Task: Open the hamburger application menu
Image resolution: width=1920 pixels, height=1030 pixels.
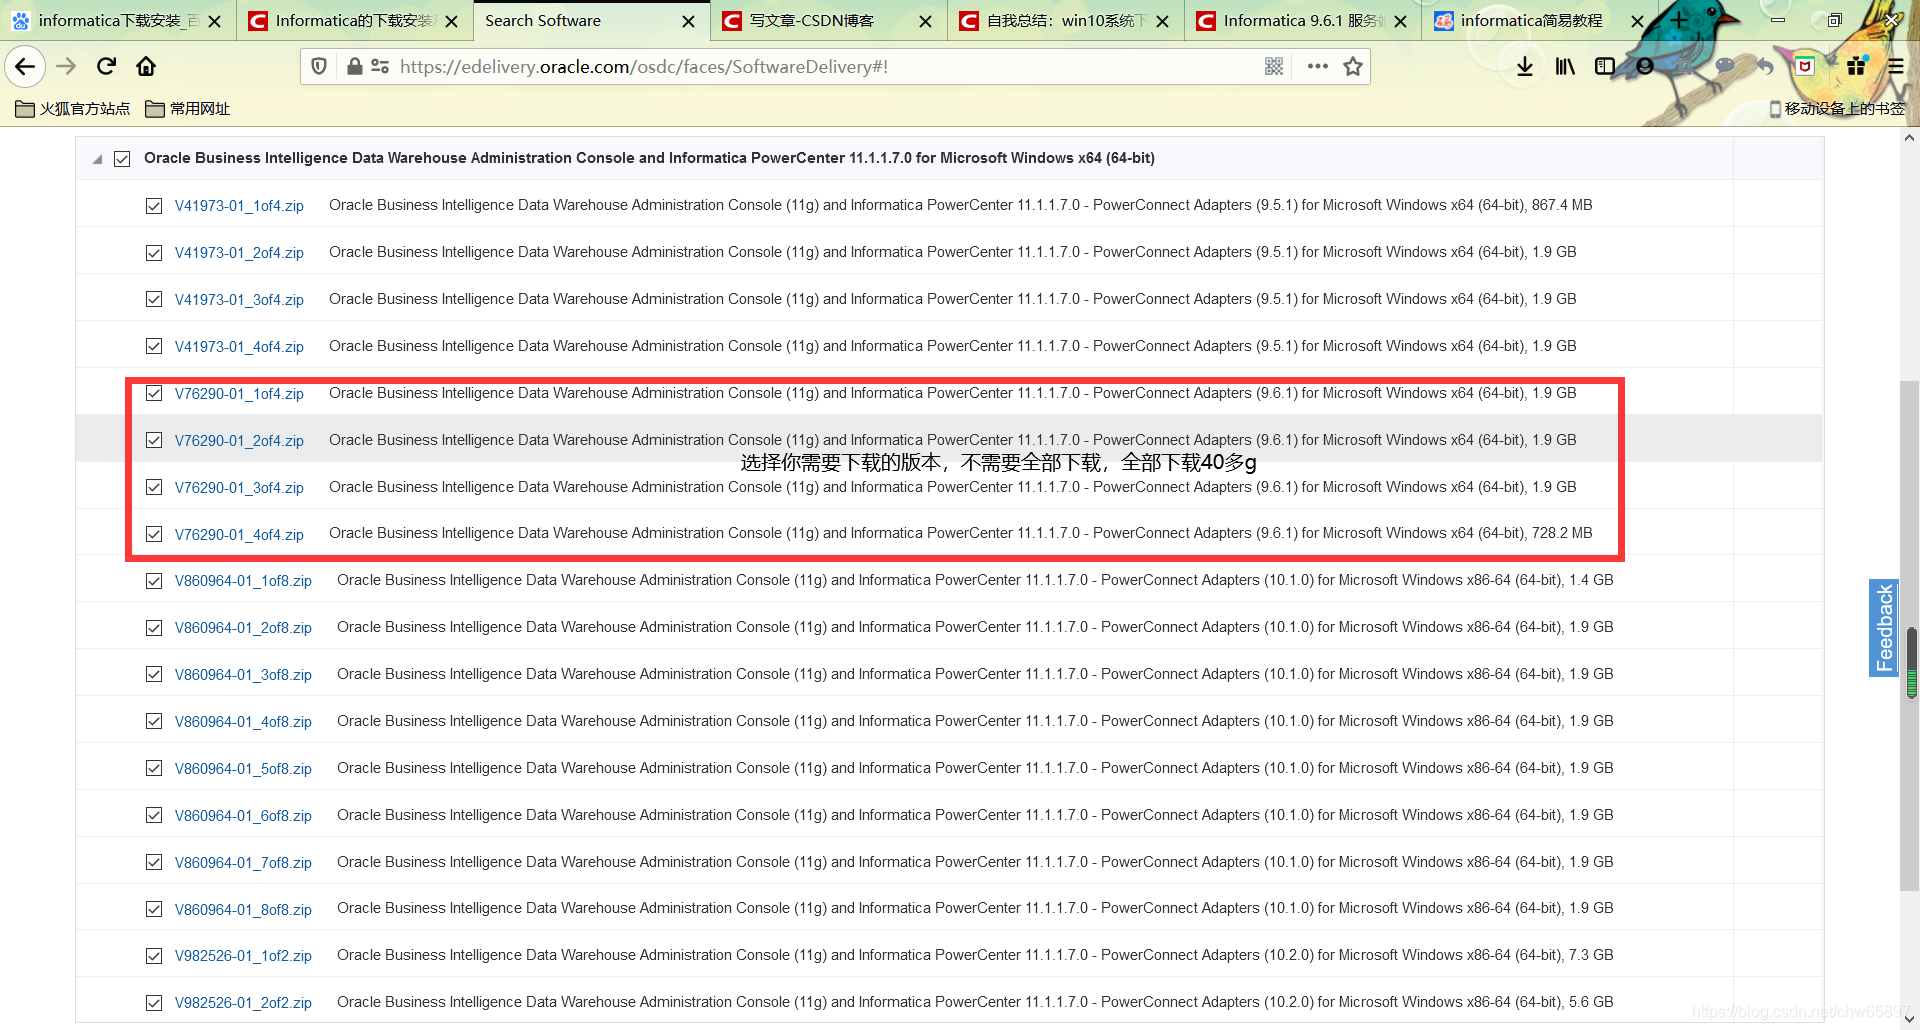Action: click(1895, 66)
